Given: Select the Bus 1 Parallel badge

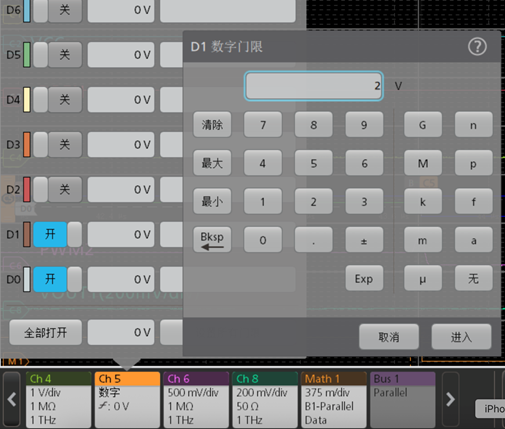Looking at the screenshot, I should click(403, 399).
